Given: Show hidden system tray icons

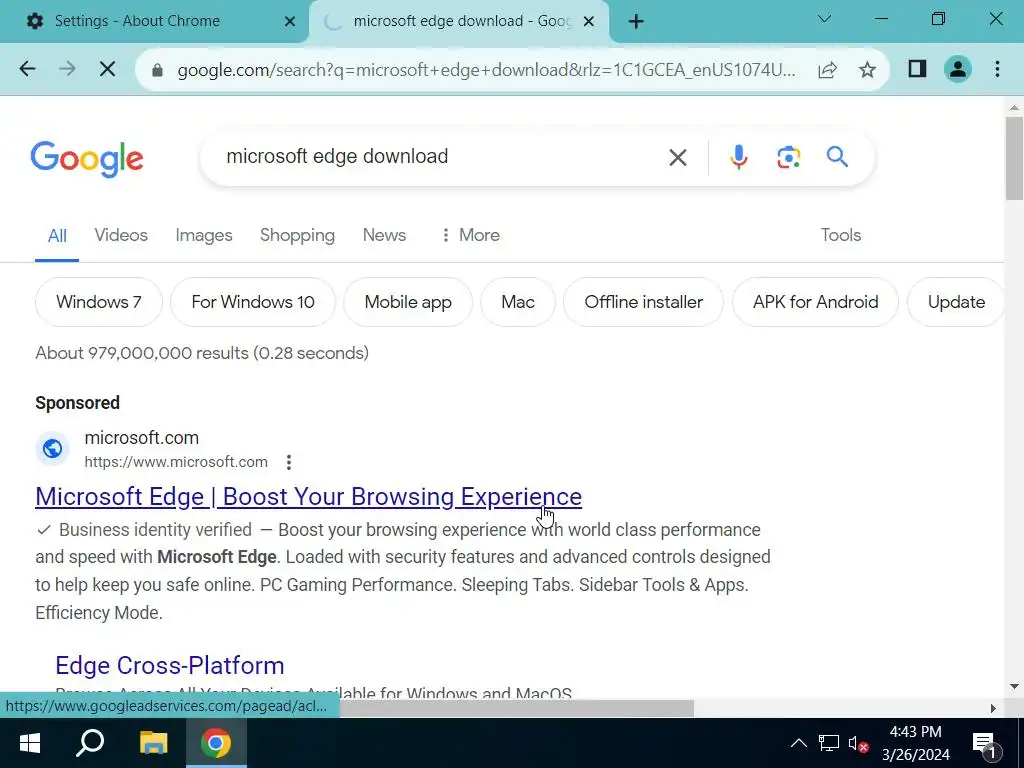Looking at the screenshot, I should (x=798, y=743).
